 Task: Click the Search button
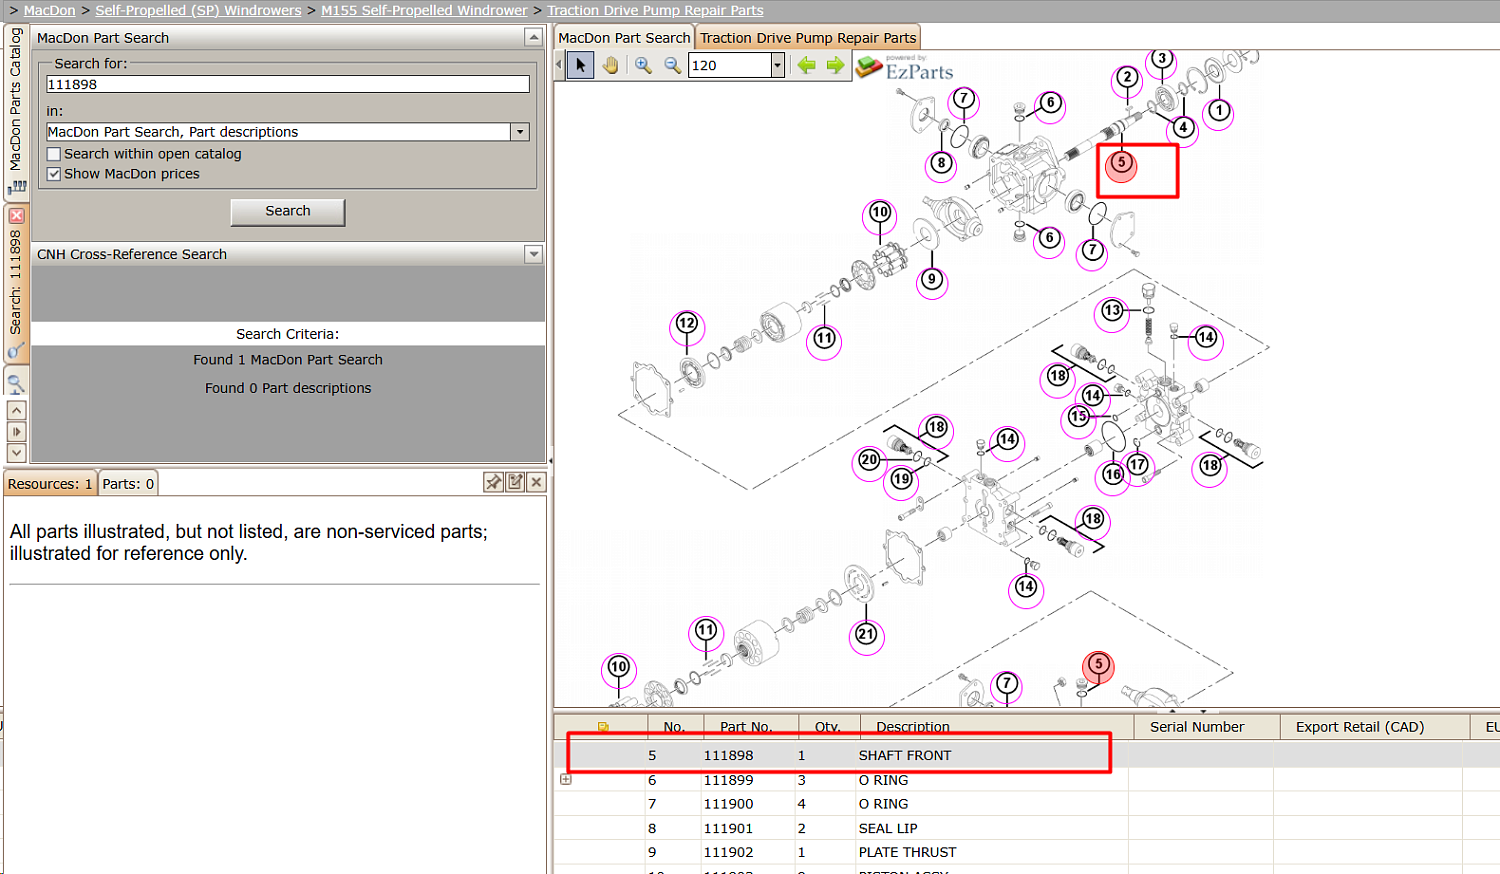[x=288, y=211]
